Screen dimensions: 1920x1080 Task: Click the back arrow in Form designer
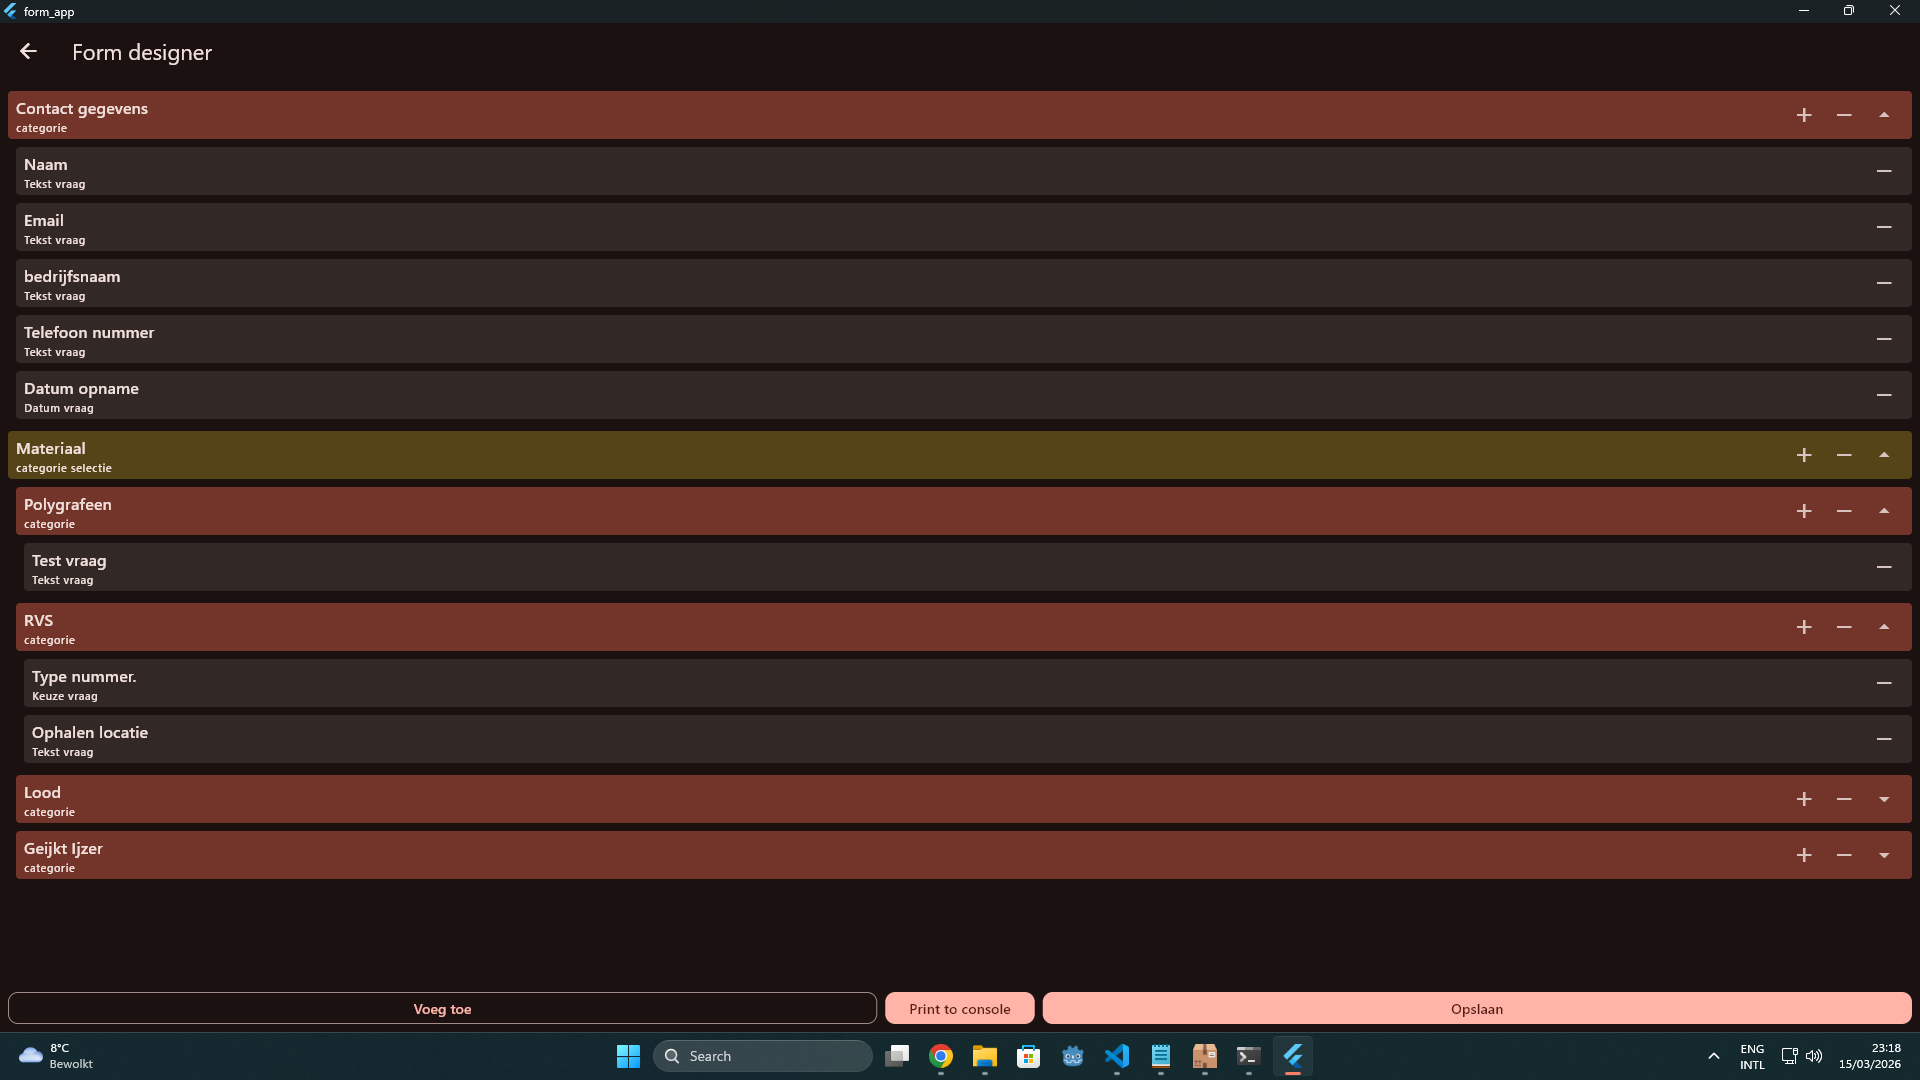[x=28, y=51]
